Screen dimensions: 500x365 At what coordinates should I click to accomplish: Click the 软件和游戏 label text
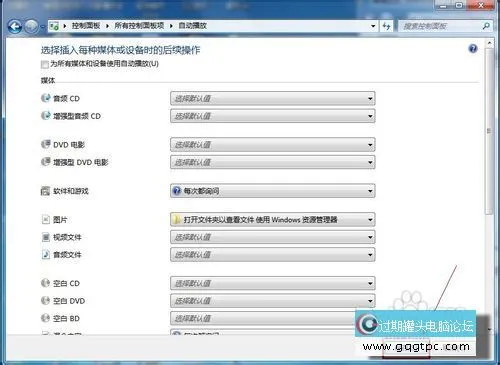[71, 191]
